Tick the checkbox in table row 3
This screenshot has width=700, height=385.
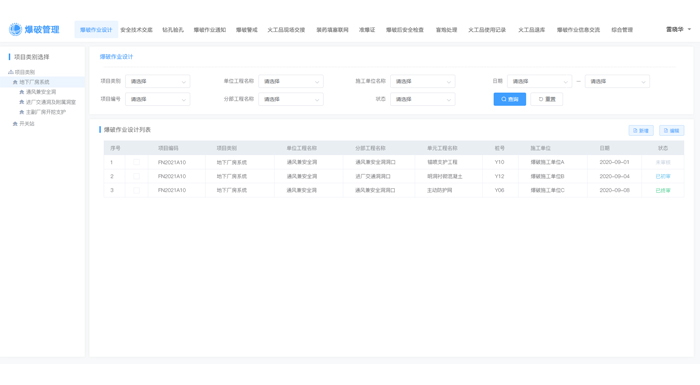coord(137,190)
